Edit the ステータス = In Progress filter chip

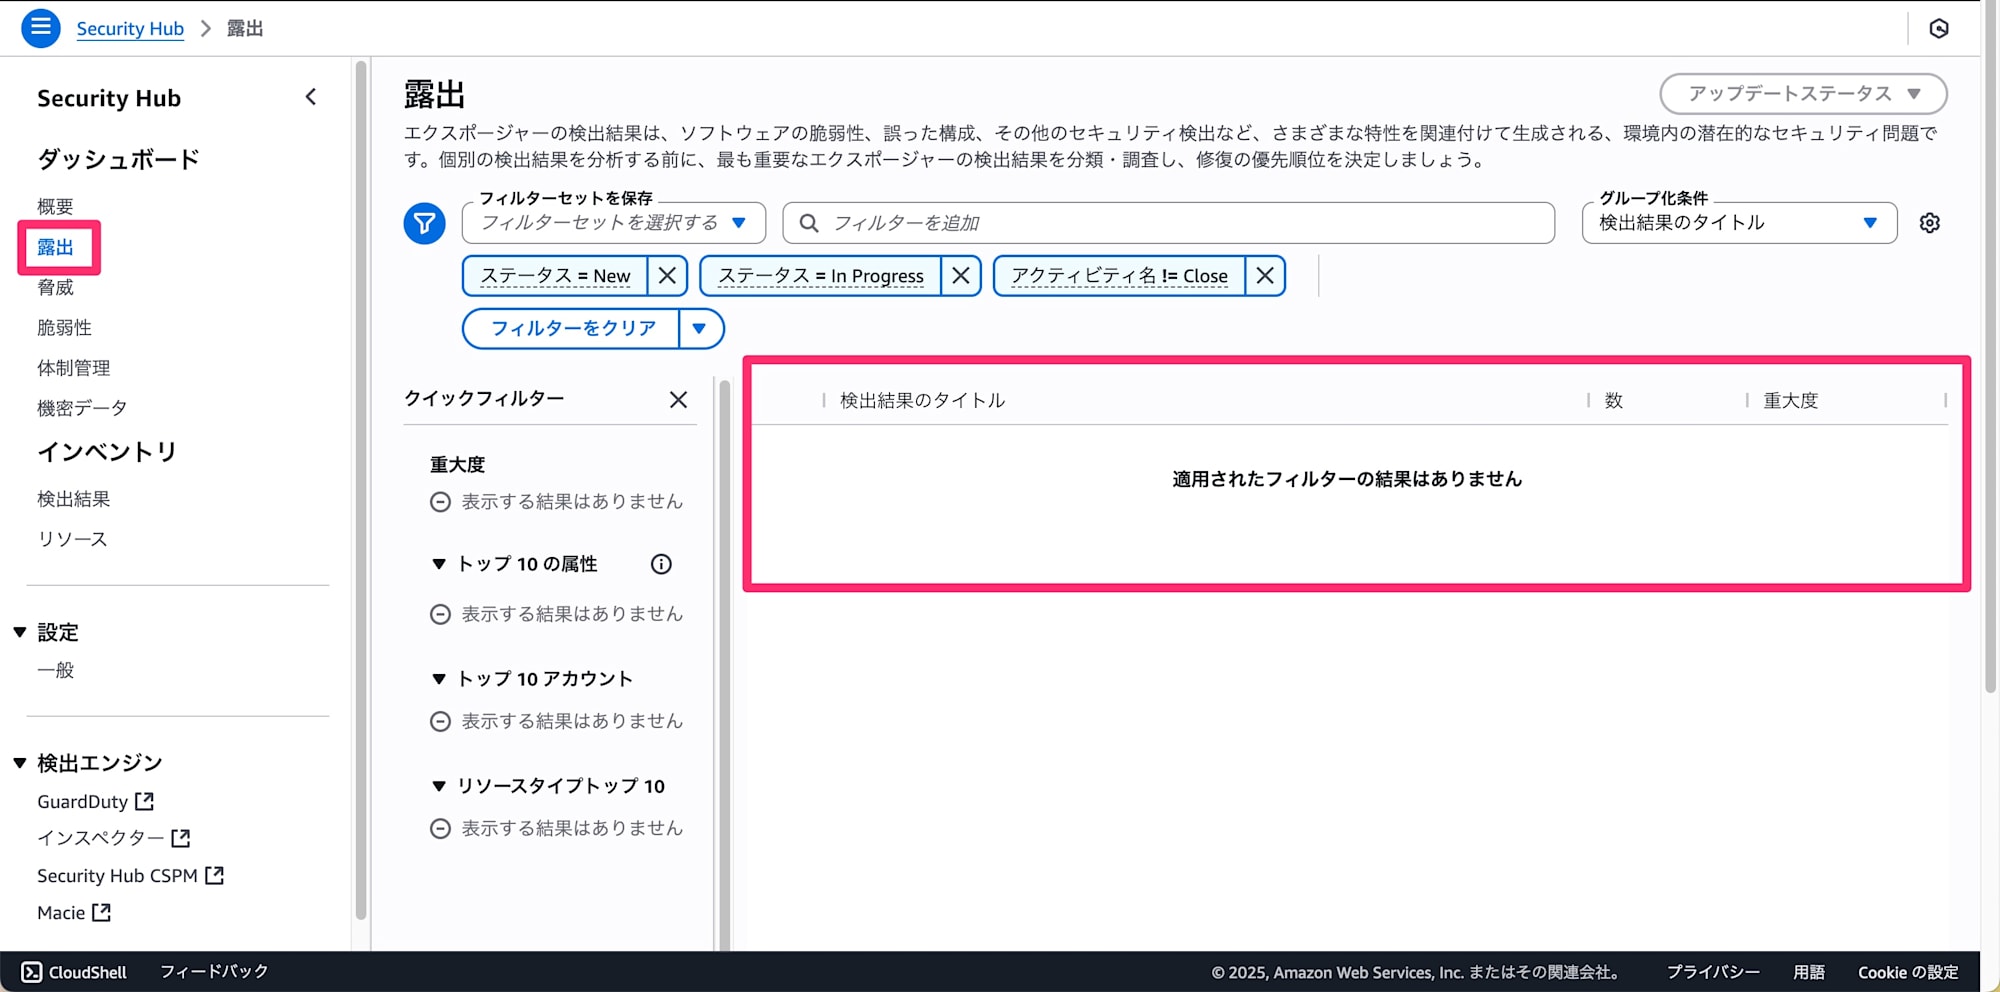pos(820,275)
